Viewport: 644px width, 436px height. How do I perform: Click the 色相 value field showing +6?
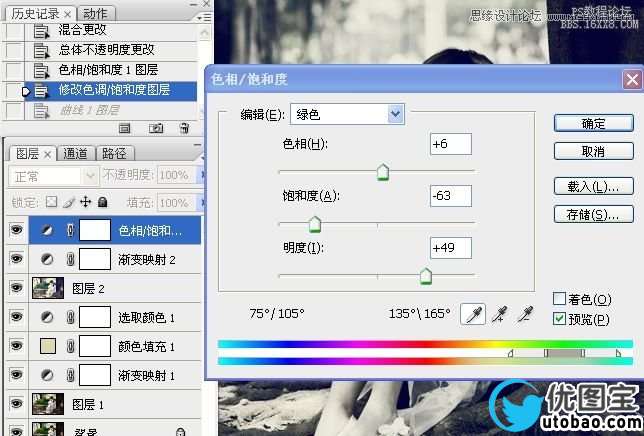(x=451, y=144)
